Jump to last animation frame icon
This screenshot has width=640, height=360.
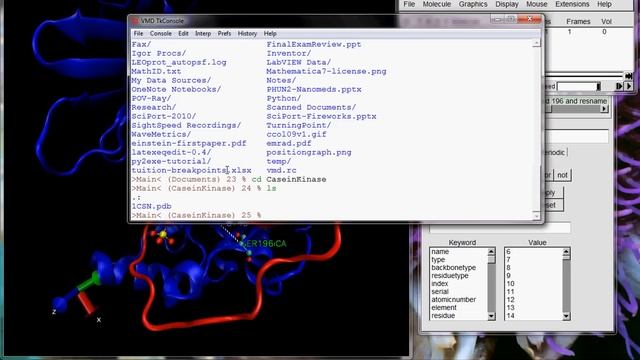(x=629, y=76)
